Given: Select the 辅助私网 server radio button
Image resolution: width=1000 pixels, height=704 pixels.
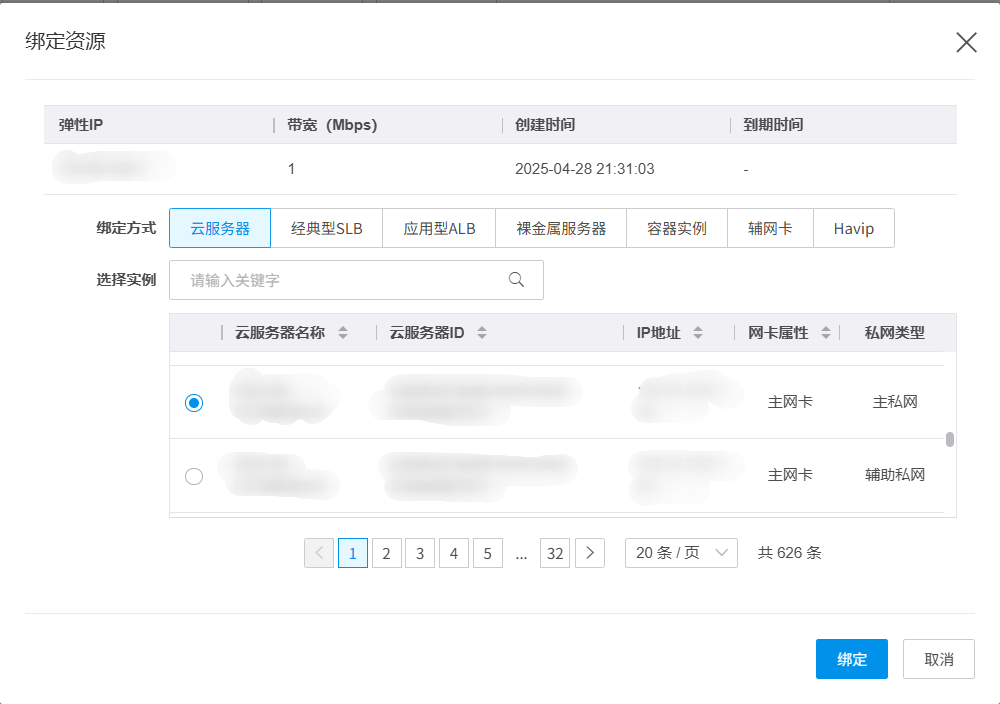Looking at the screenshot, I should [194, 476].
